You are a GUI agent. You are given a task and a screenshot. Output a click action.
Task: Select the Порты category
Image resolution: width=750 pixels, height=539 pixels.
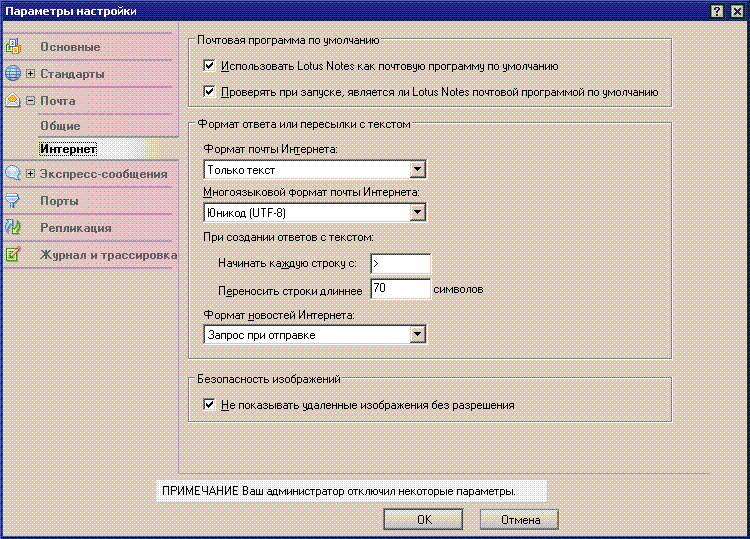tap(59, 201)
